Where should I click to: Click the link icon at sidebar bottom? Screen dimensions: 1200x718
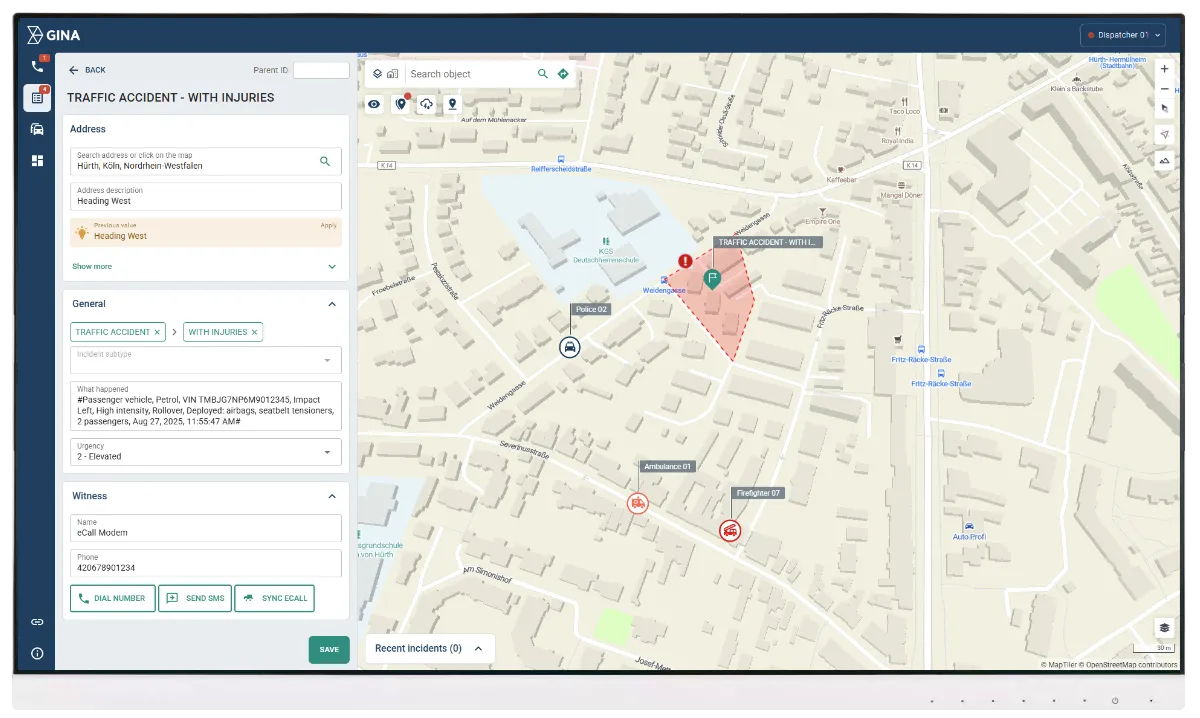click(37, 621)
